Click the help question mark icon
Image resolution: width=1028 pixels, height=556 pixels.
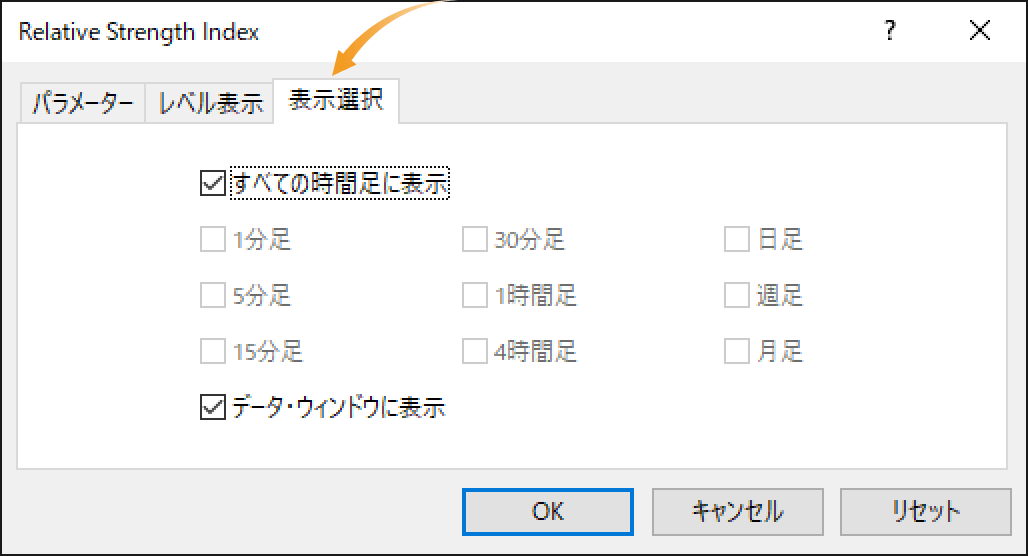pyautogui.click(x=890, y=30)
